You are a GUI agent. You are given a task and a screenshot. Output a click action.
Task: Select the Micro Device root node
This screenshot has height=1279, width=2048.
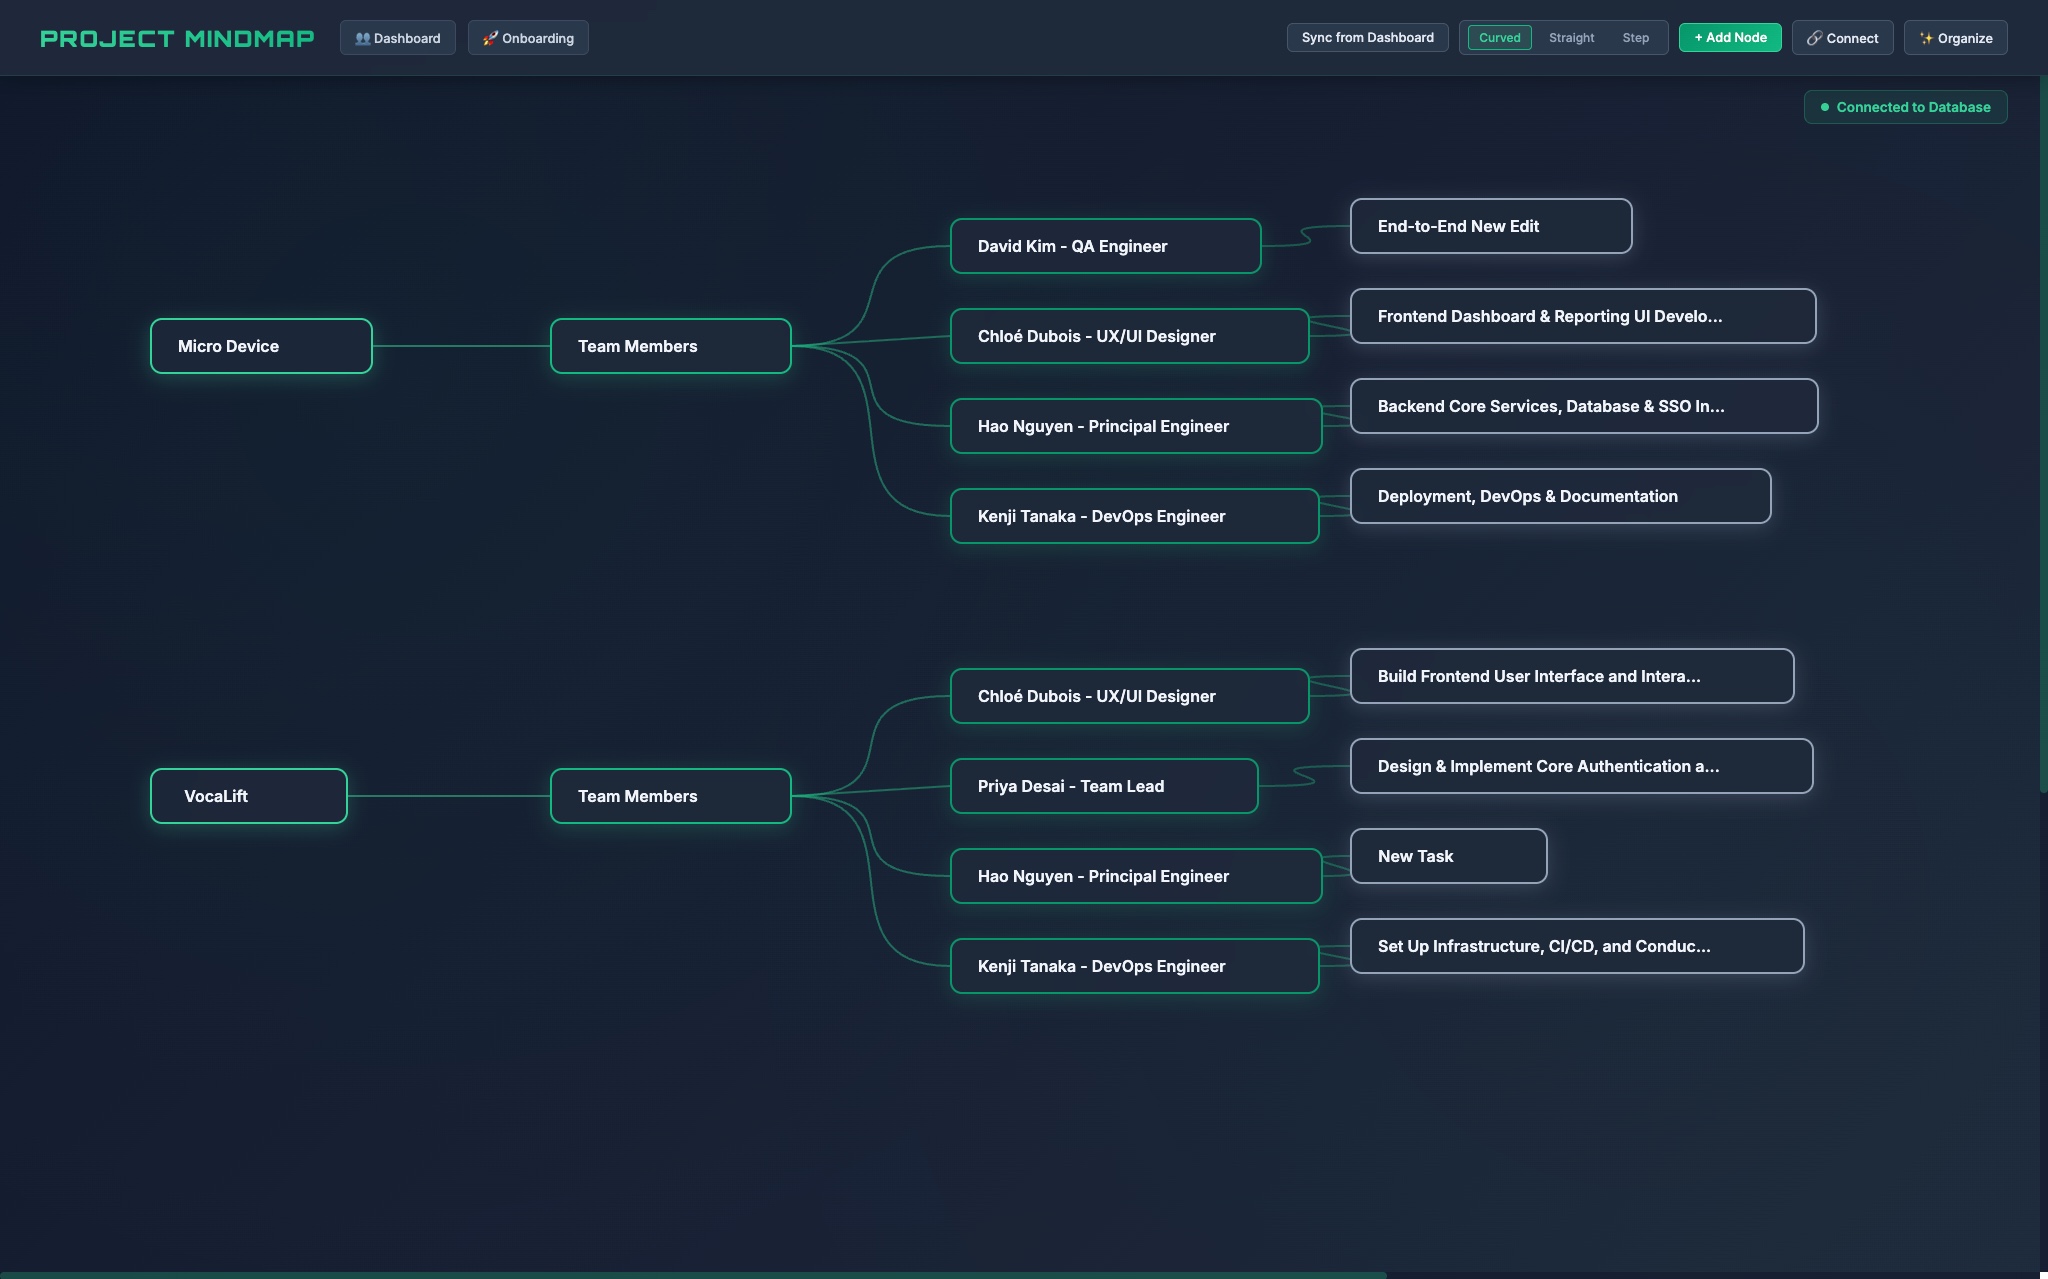pyautogui.click(x=261, y=346)
